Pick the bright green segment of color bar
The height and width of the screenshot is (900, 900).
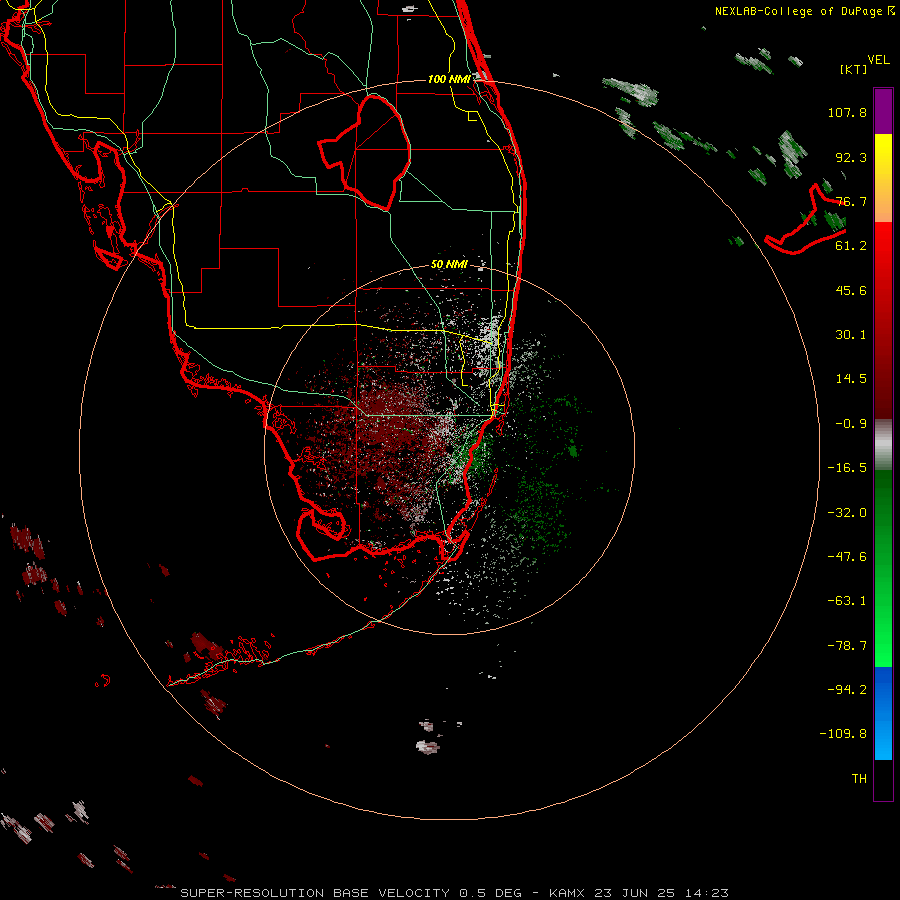883,568
